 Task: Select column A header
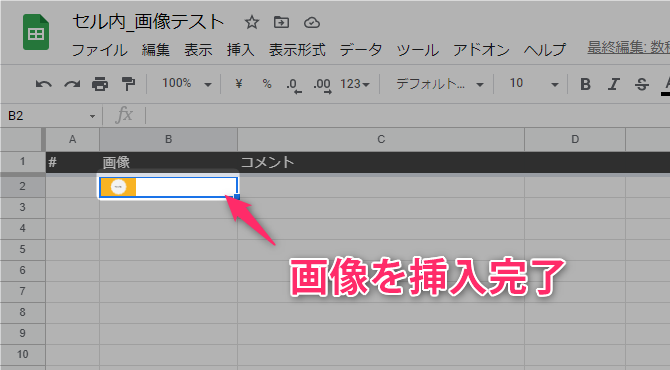(x=73, y=139)
